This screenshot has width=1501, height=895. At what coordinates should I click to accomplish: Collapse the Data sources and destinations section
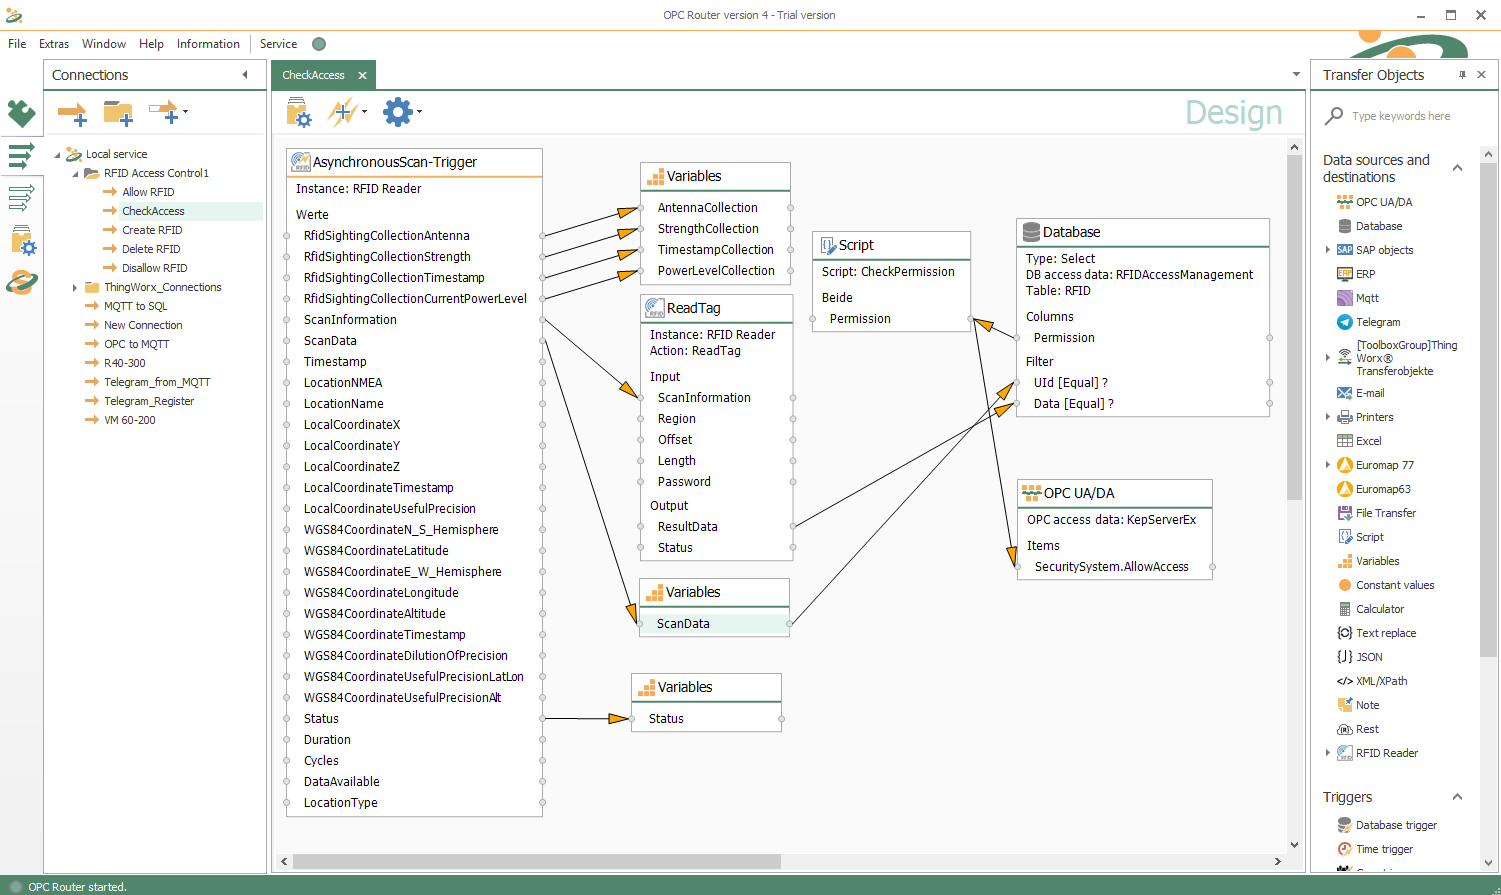tap(1457, 168)
